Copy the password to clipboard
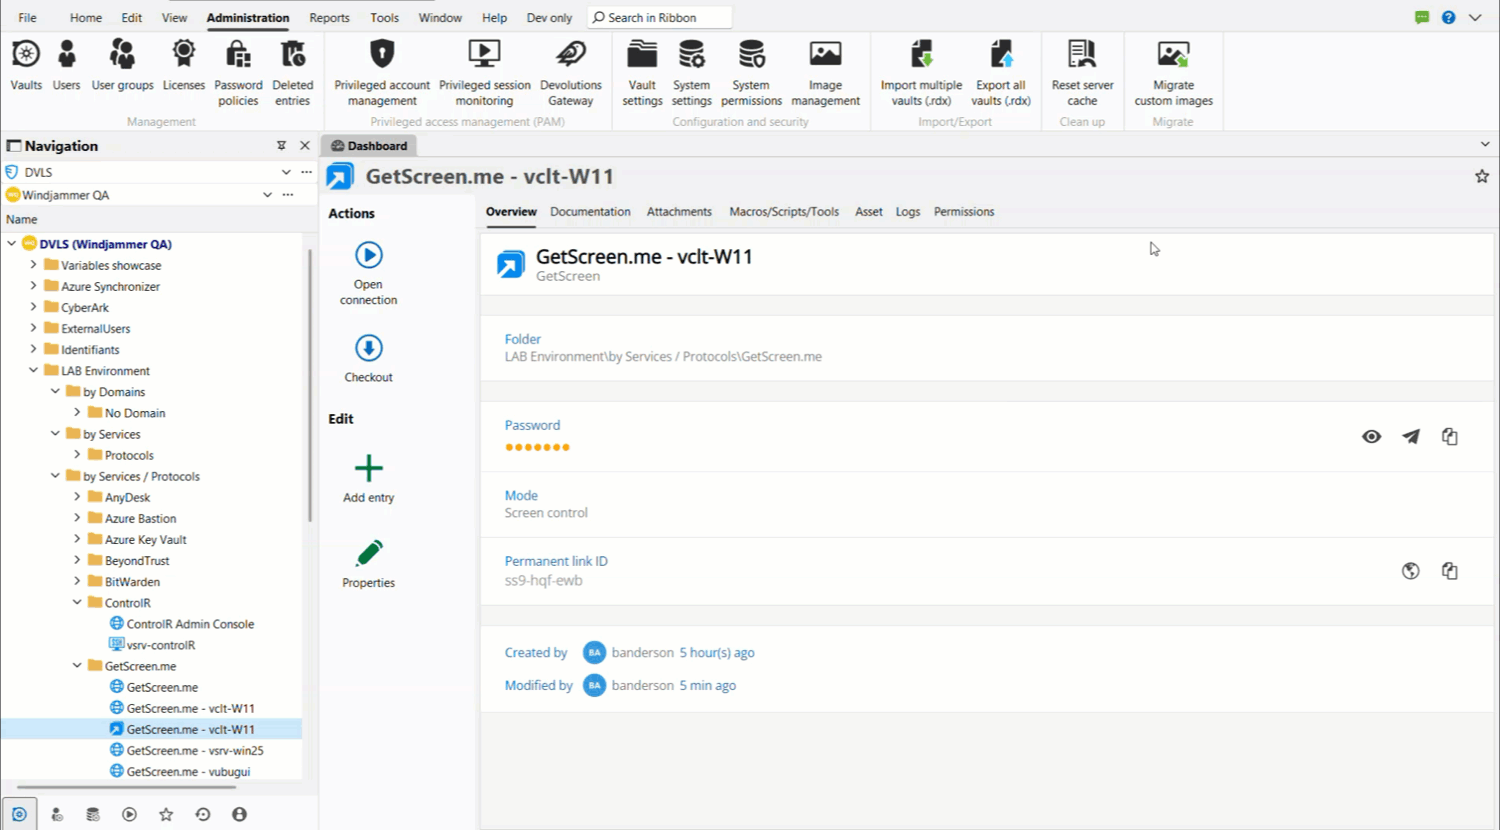Viewport: 1500px width, 830px height. (x=1450, y=436)
